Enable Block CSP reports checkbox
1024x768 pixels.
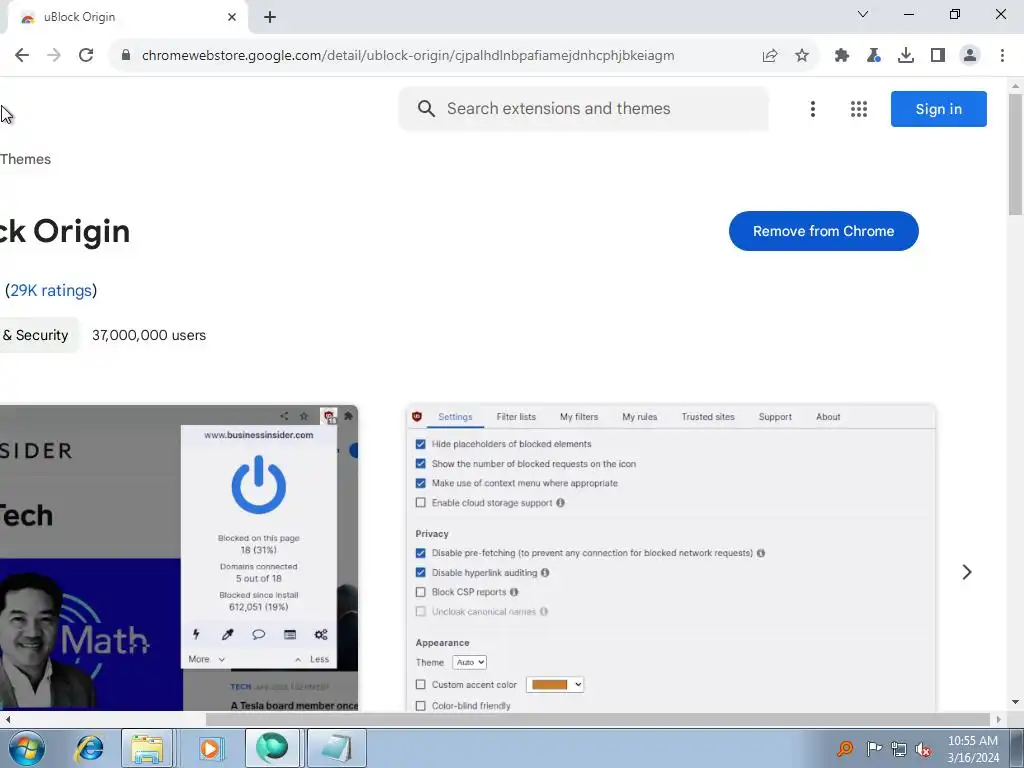[421, 592]
